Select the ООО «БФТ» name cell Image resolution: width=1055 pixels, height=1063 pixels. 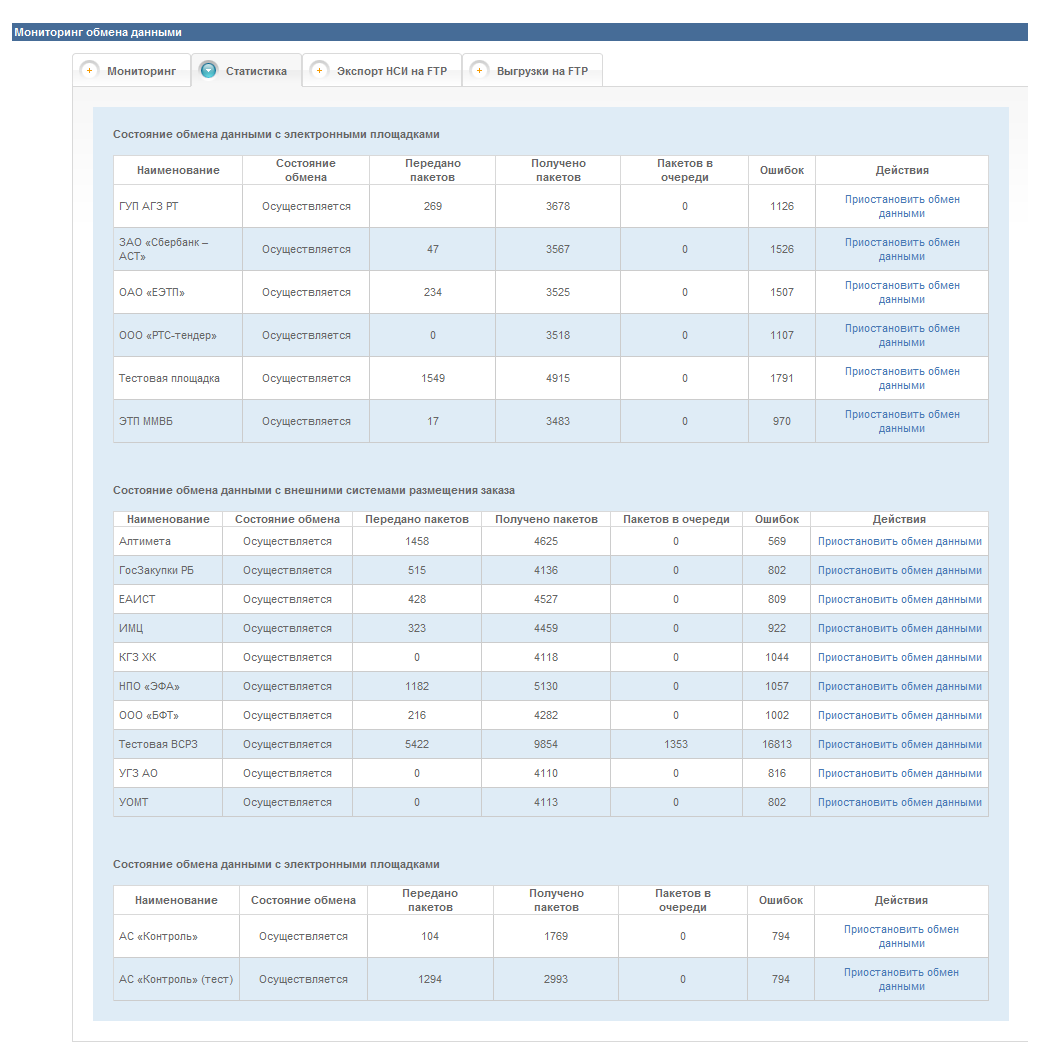tap(167, 715)
